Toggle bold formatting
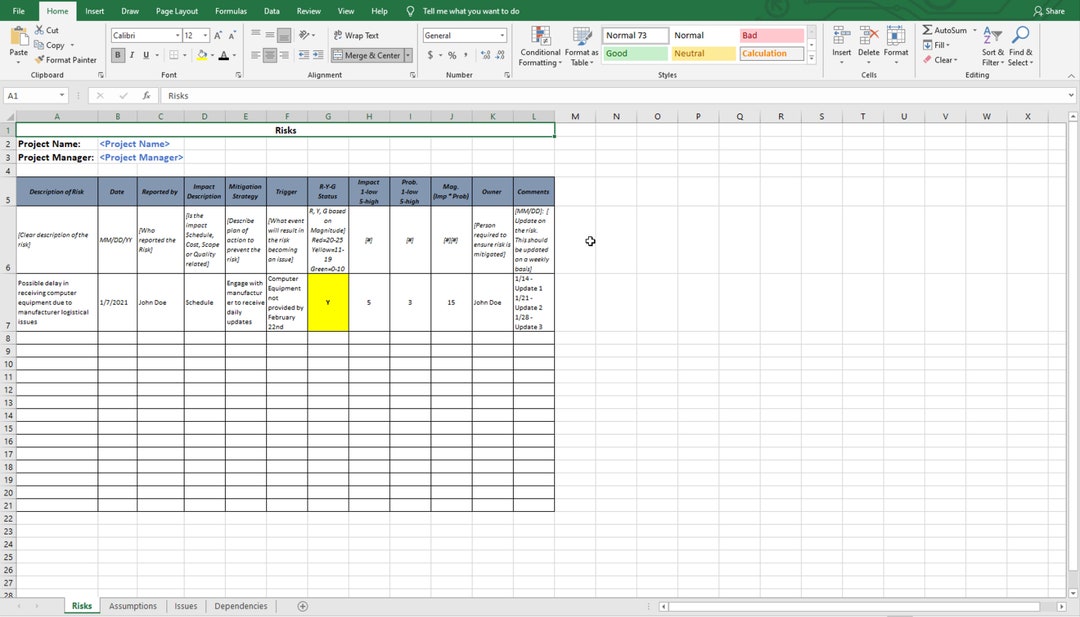 (118, 54)
